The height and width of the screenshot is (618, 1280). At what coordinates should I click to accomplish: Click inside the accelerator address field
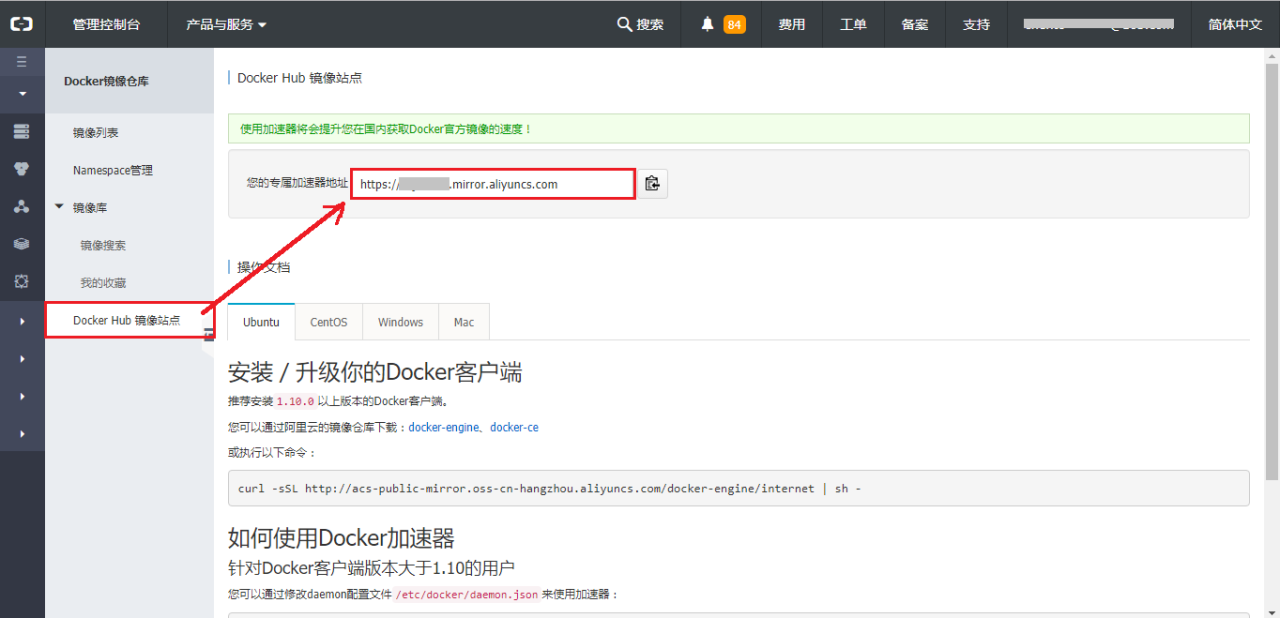click(492, 183)
